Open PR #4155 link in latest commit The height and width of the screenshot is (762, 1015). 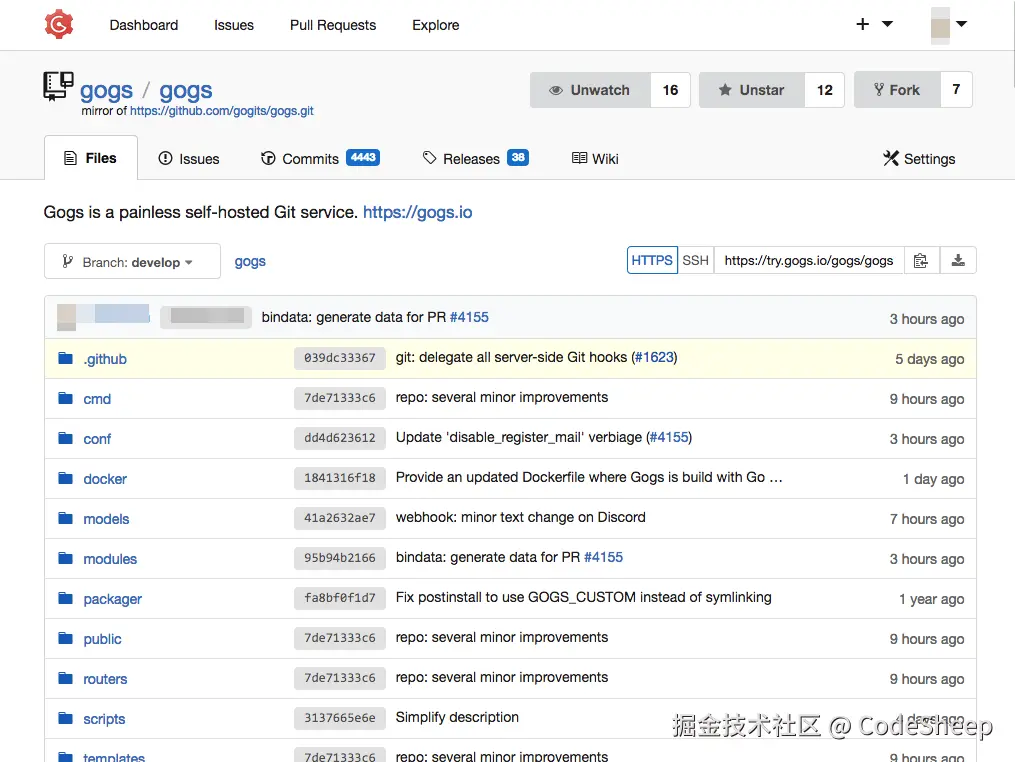469,317
